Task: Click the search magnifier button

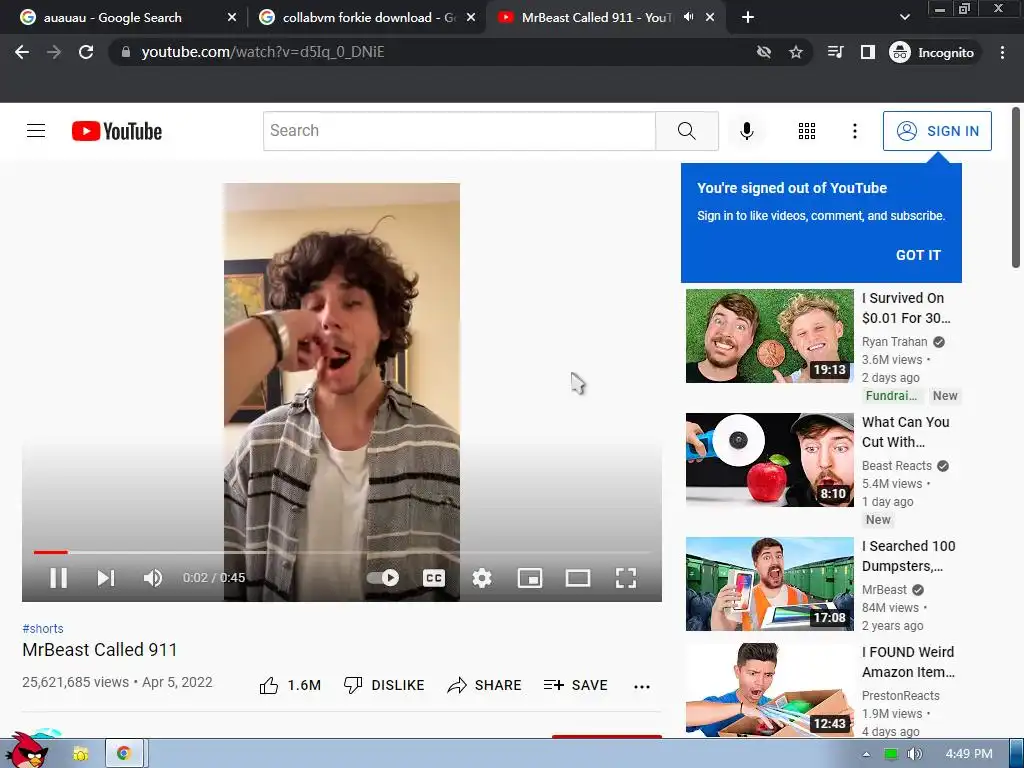Action: point(686,131)
